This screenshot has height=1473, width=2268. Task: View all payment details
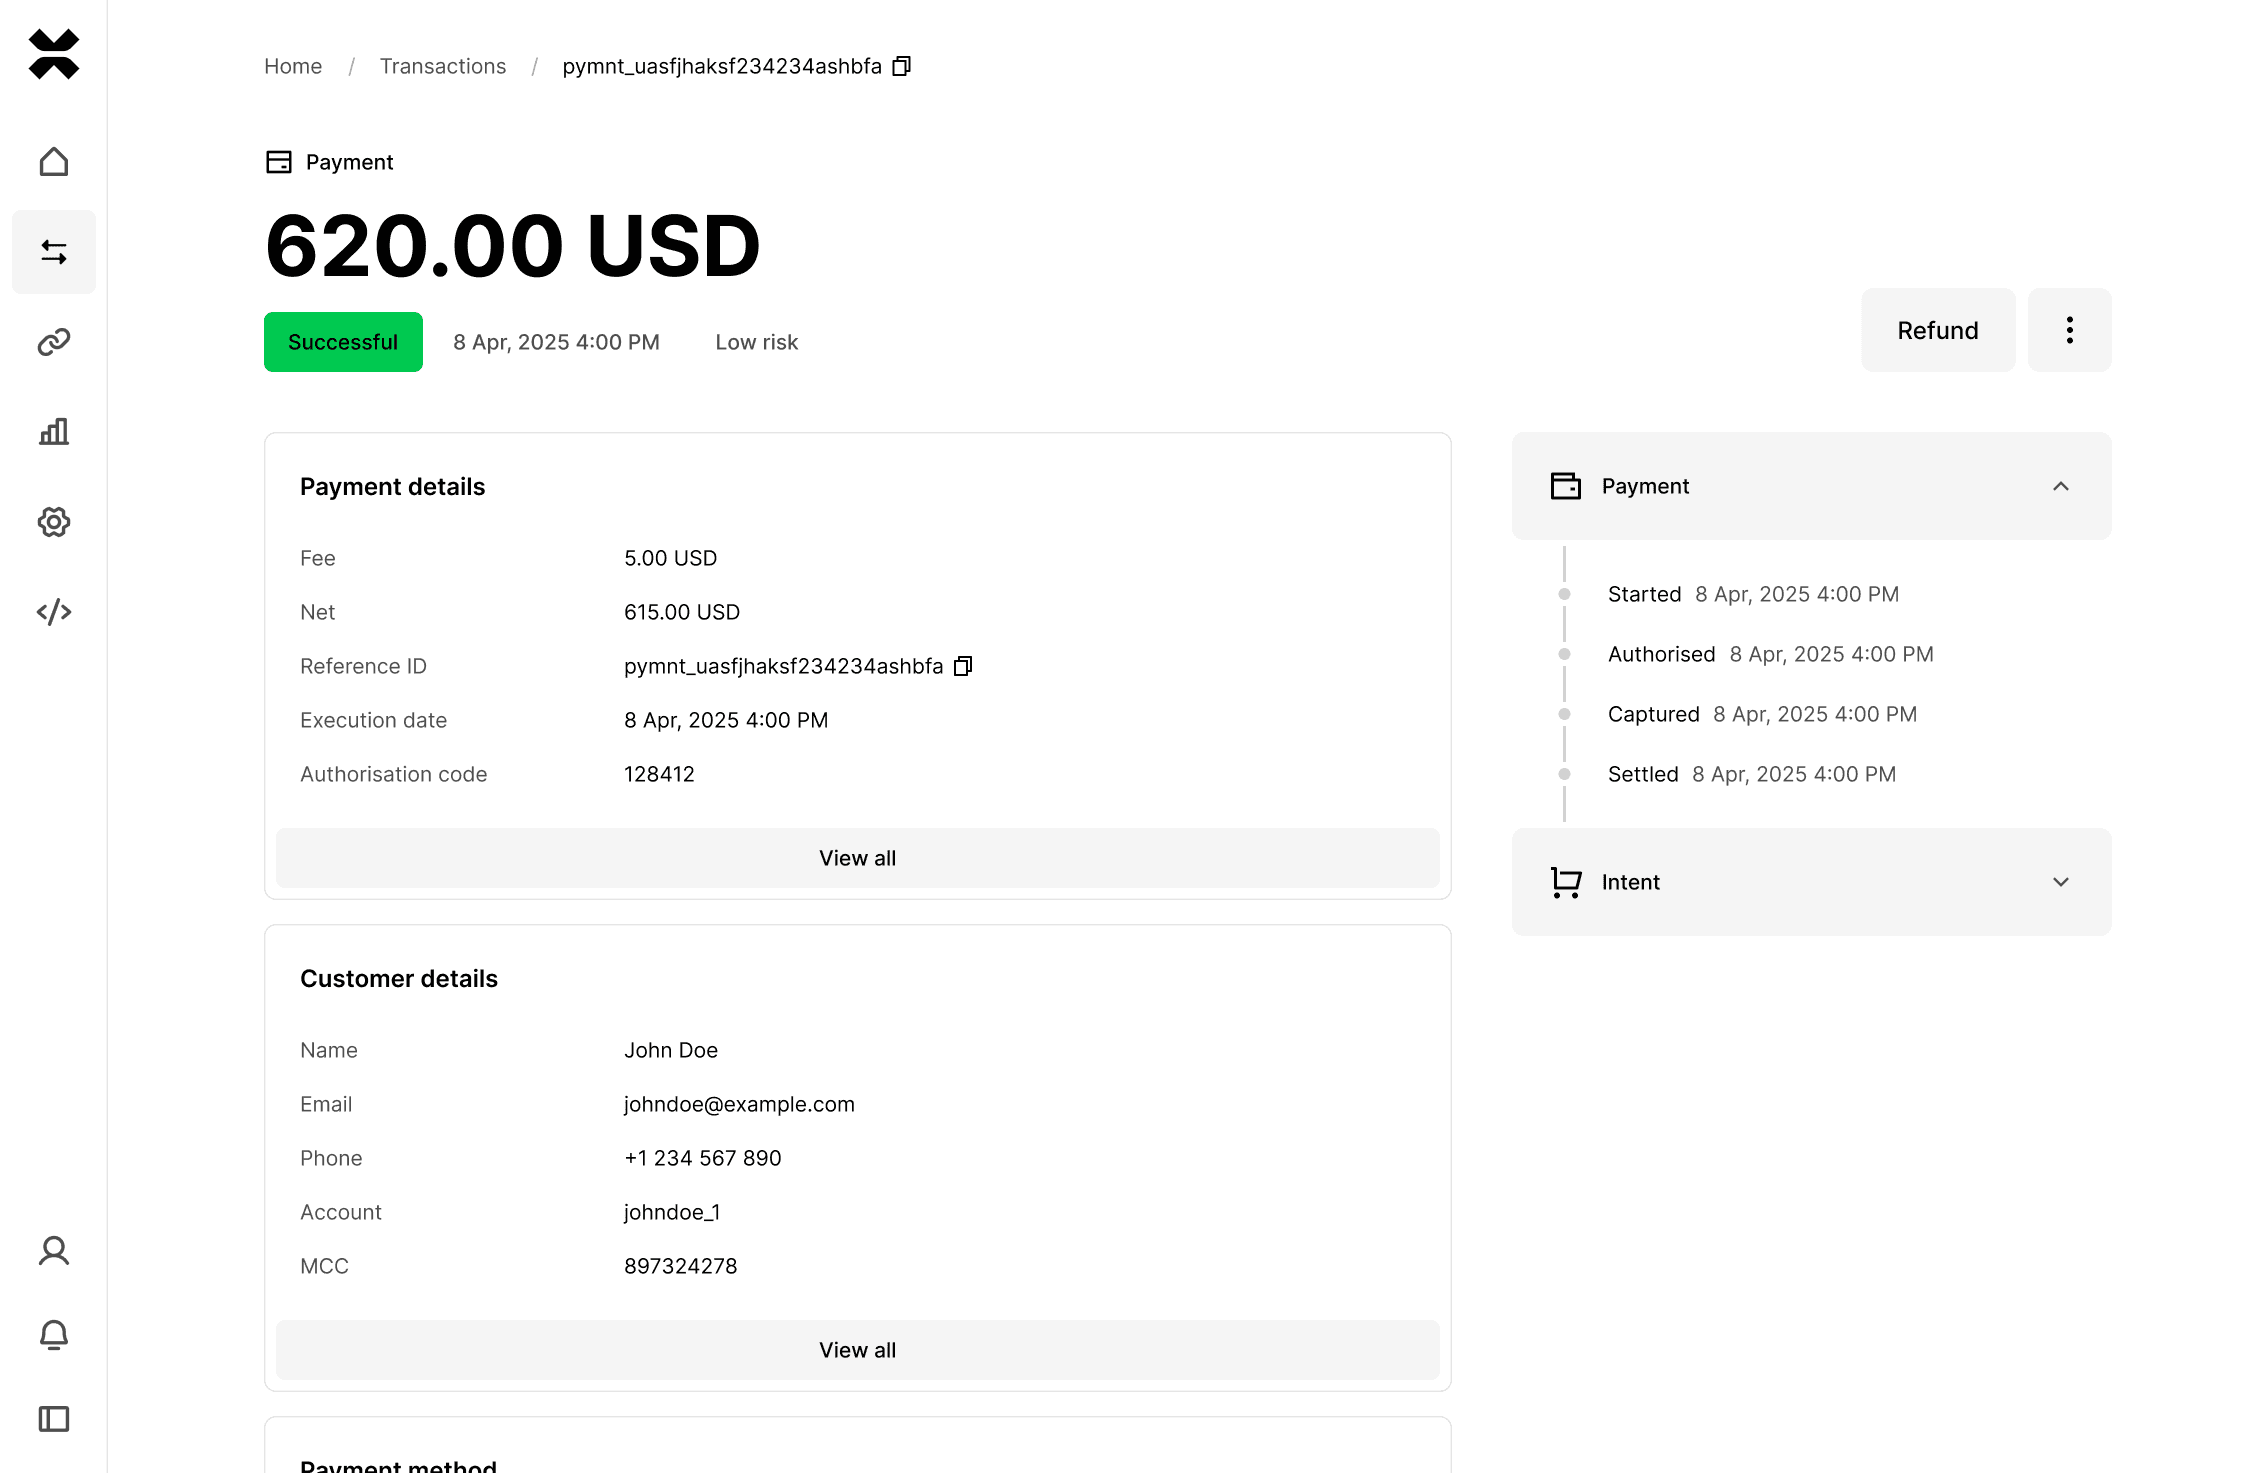point(857,858)
